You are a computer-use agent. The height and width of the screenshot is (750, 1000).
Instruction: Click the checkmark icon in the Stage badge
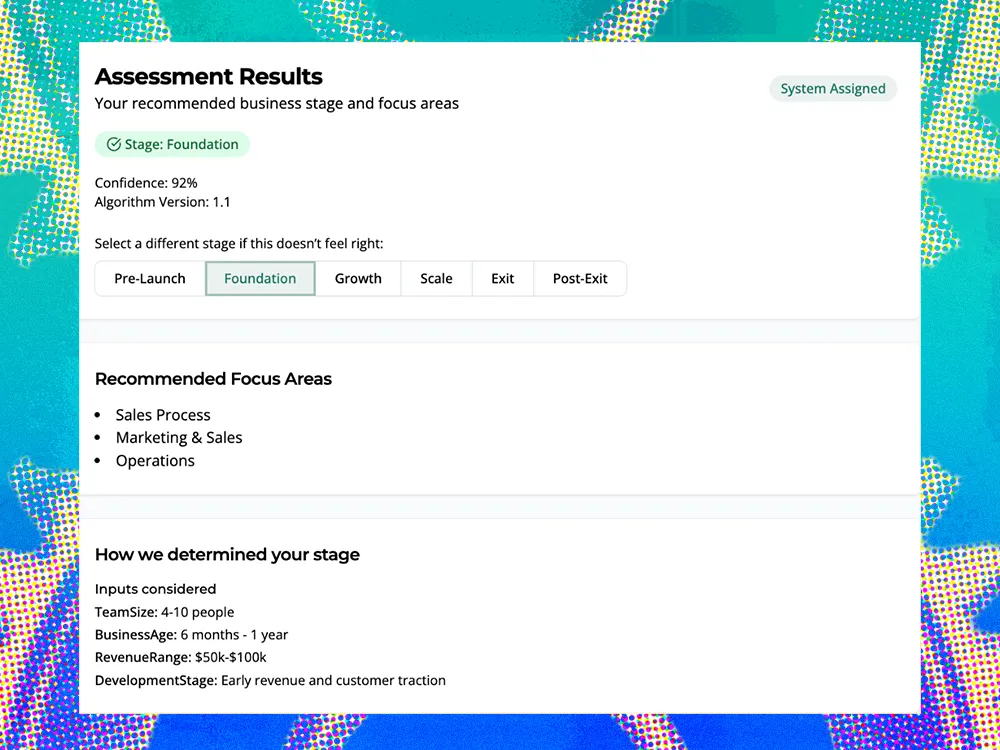112,144
